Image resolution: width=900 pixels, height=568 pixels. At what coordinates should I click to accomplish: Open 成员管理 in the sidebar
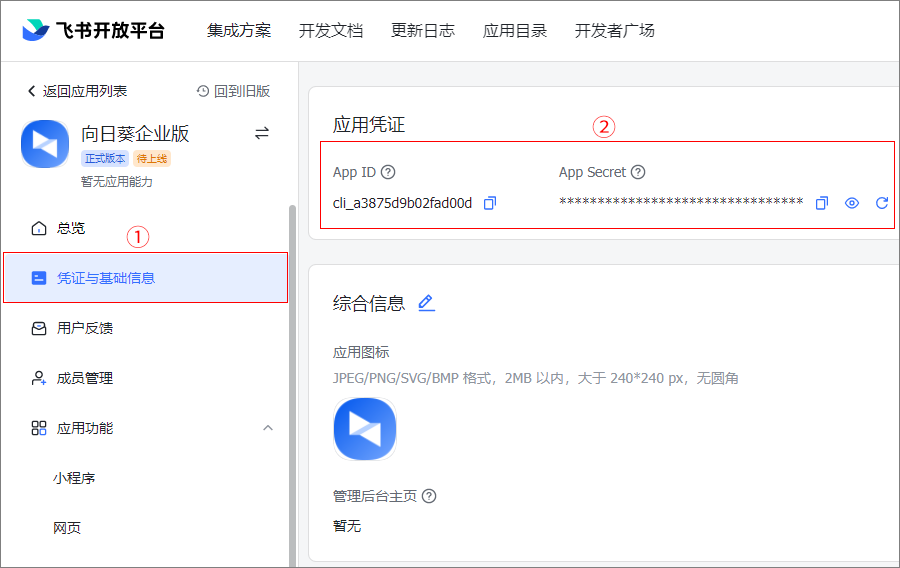[84, 378]
